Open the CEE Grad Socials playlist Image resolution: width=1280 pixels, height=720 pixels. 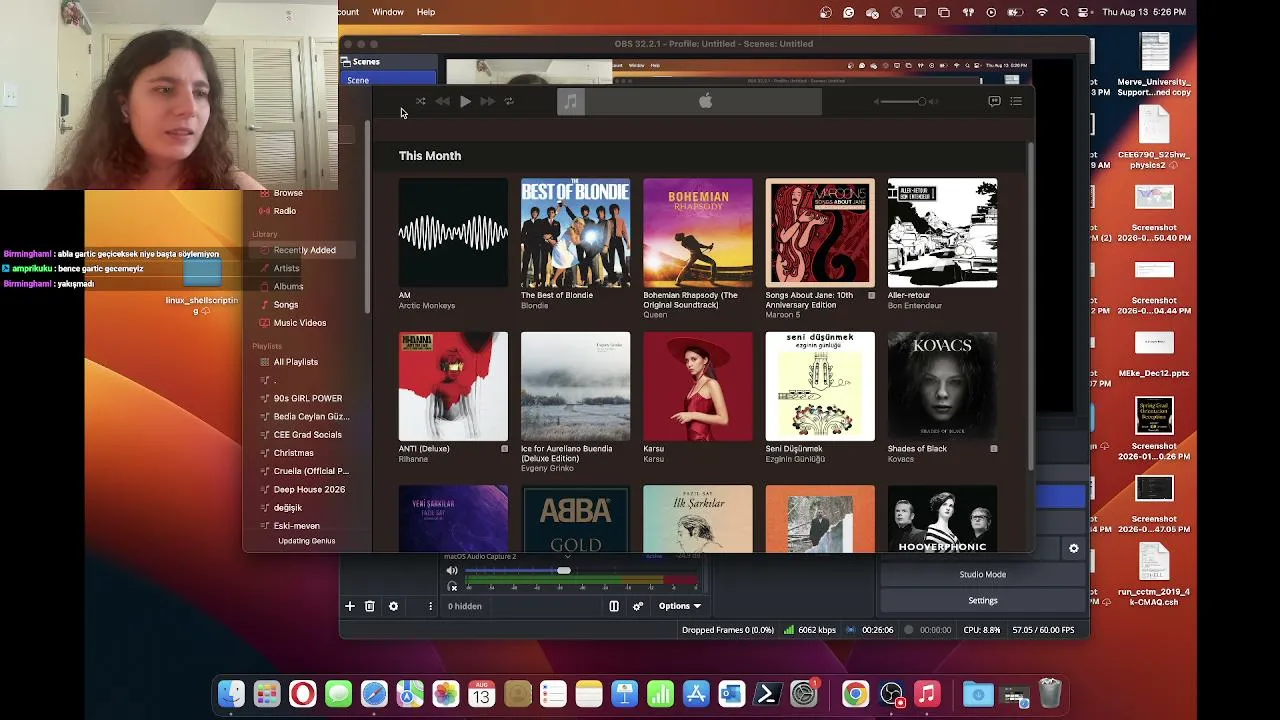click(308, 435)
